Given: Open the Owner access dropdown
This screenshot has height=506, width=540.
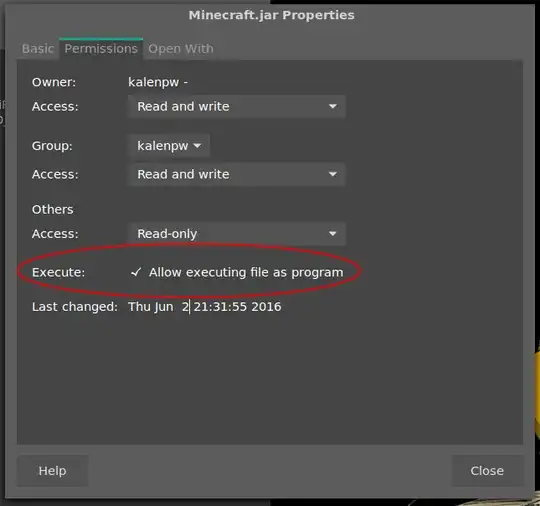Looking at the screenshot, I should [237, 106].
